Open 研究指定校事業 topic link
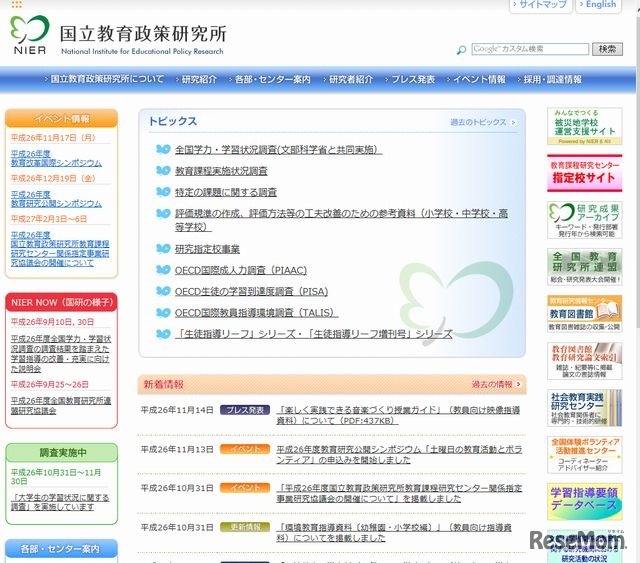The width and height of the screenshot is (640, 563). (207, 249)
